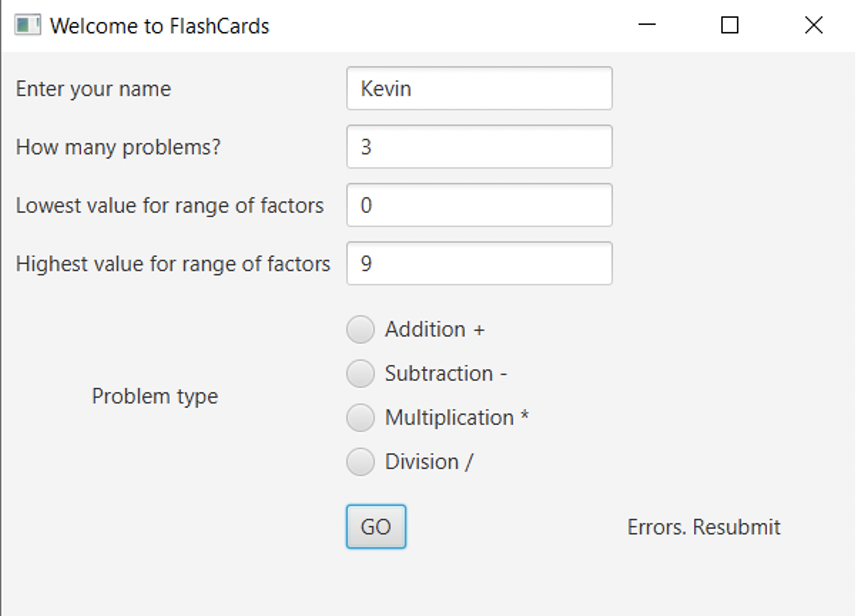Click the name field containing Kevin
This screenshot has width=856, height=616.
pyautogui.click(x=479, y=89)
